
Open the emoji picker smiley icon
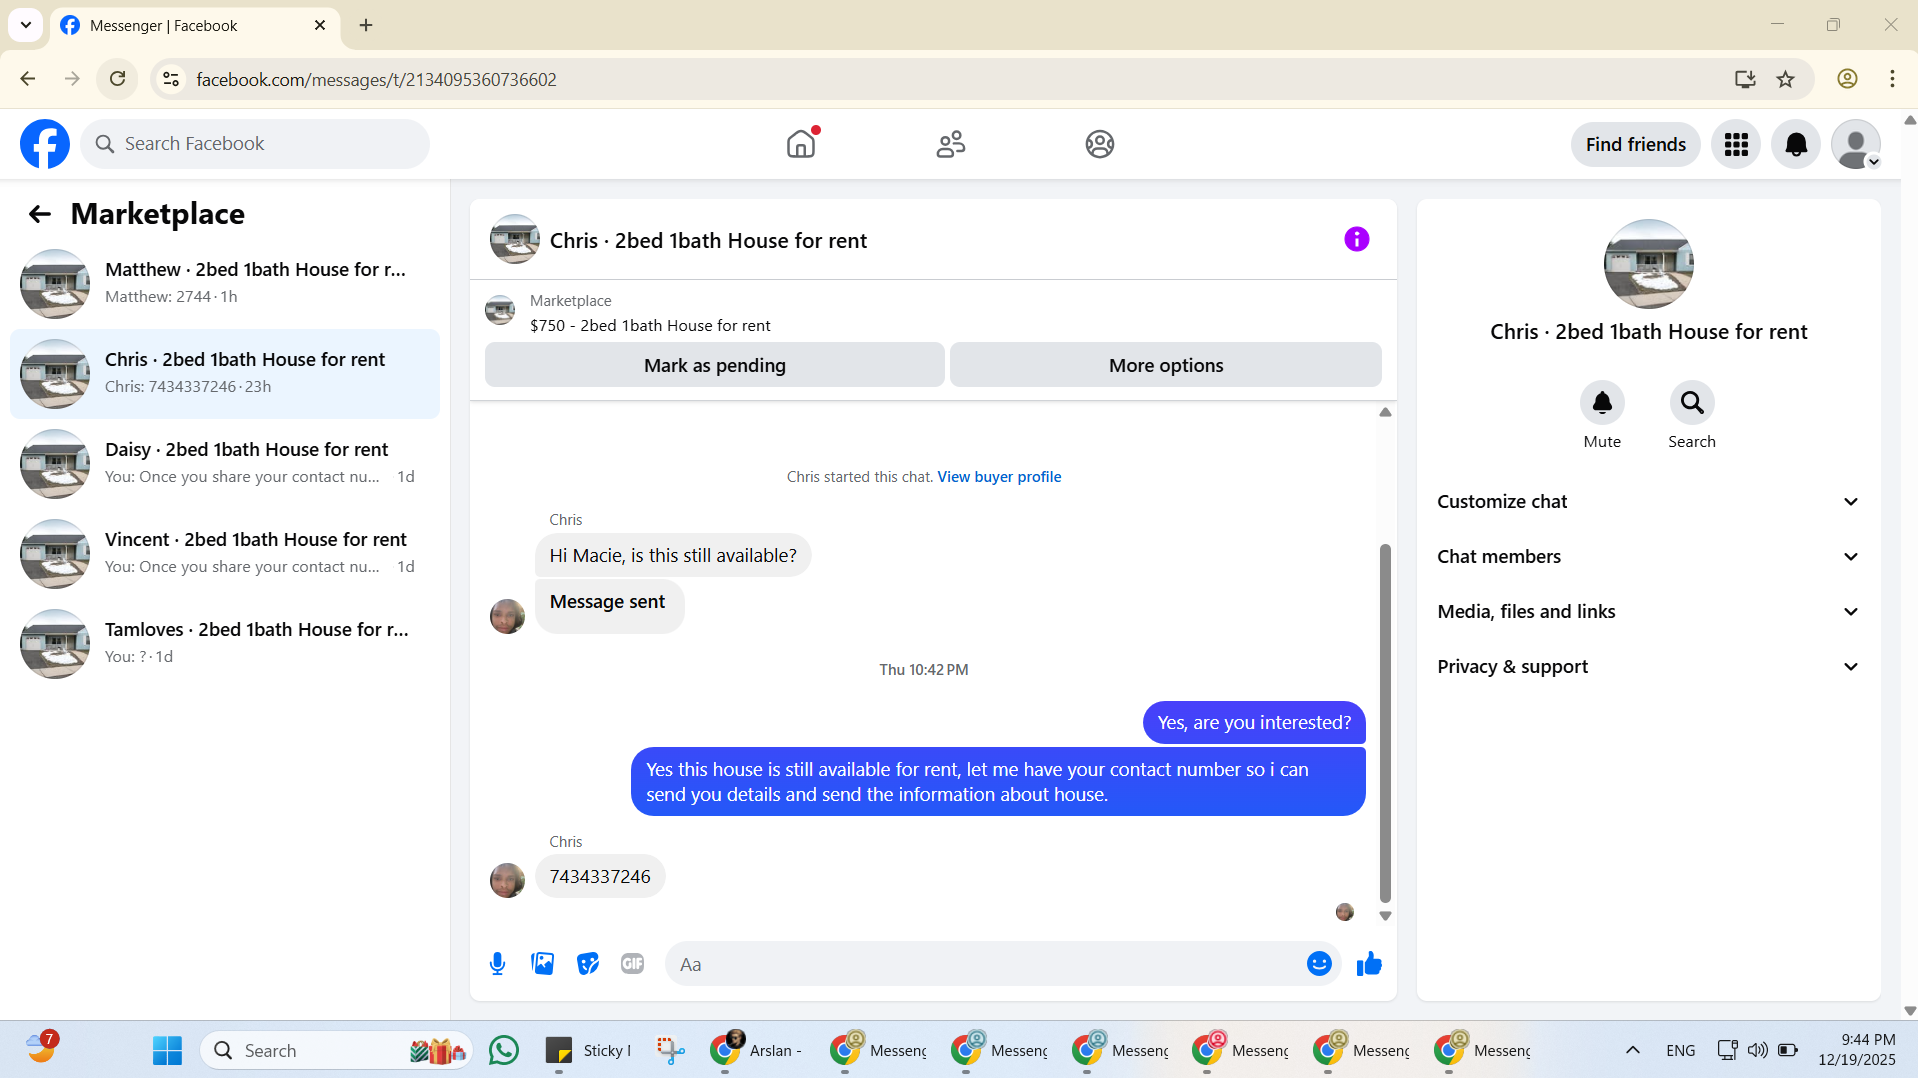1319,964
